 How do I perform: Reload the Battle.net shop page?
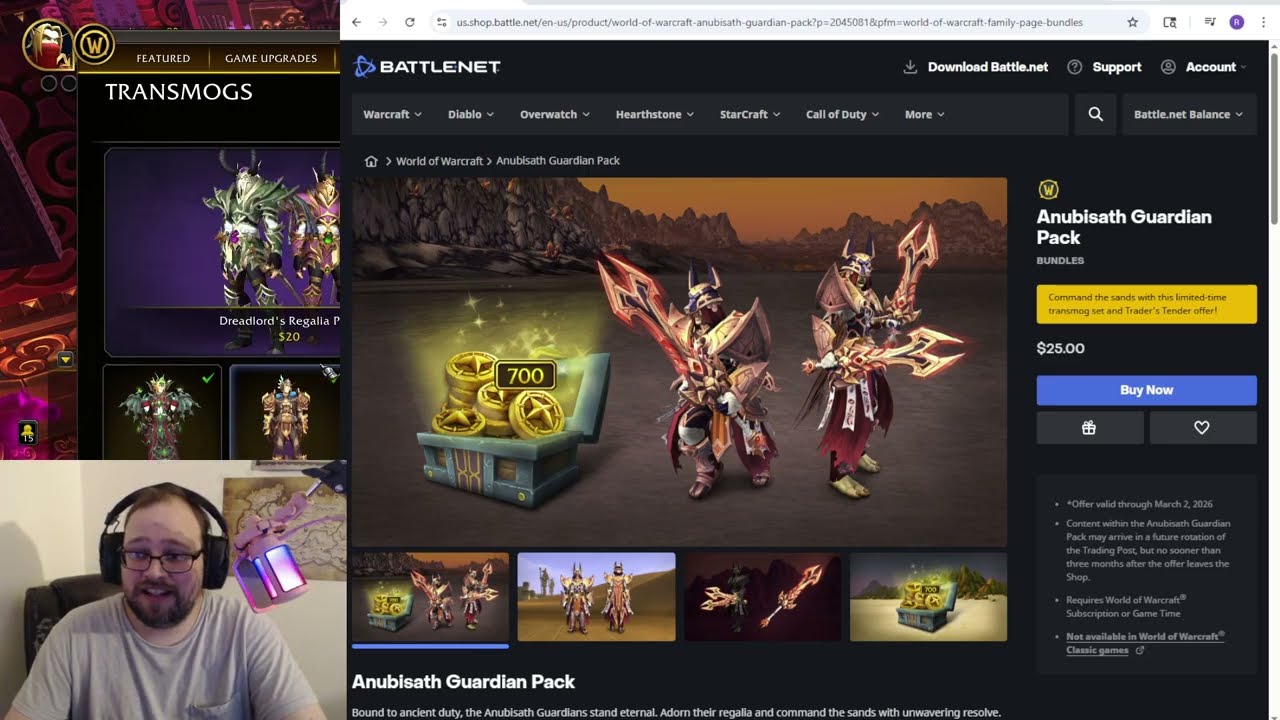410,22
